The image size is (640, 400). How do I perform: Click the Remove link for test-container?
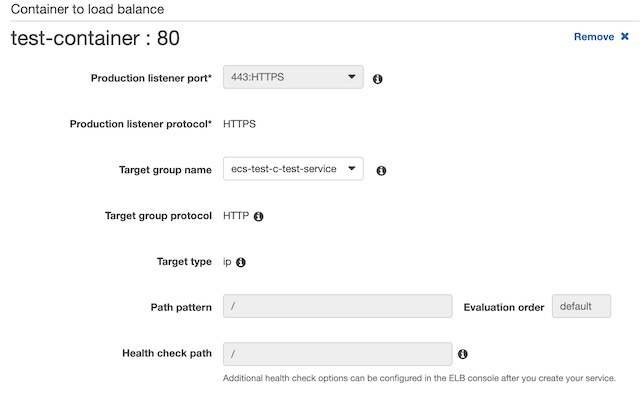click(593, 37)
